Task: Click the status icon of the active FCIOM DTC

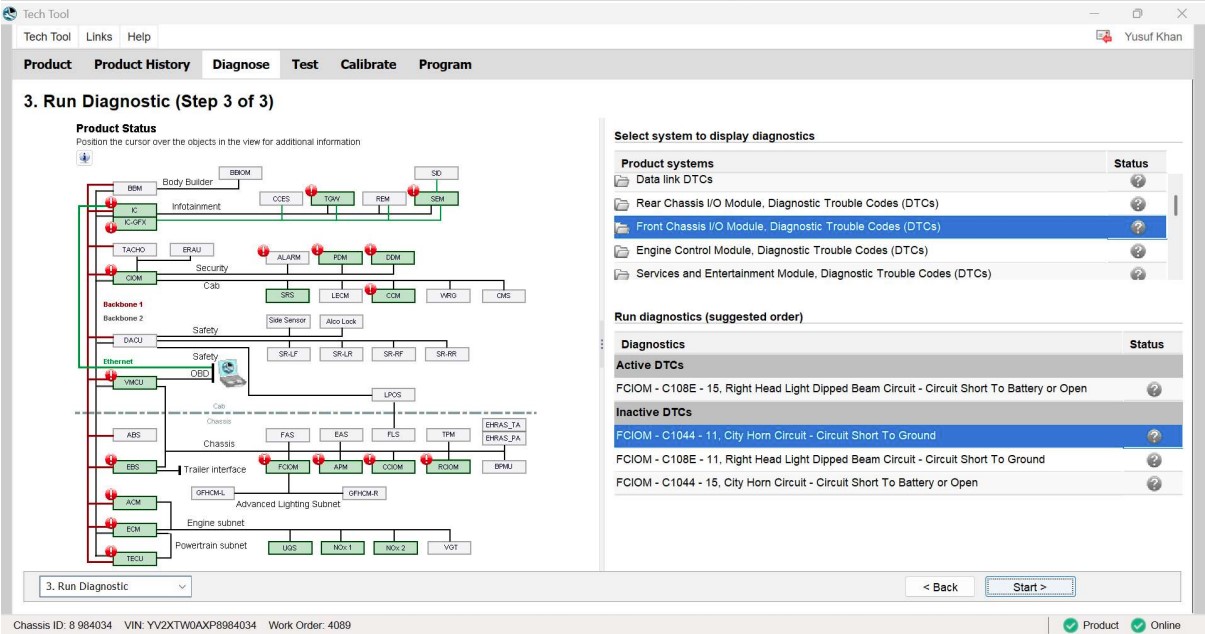Action: click(1154, 389)
